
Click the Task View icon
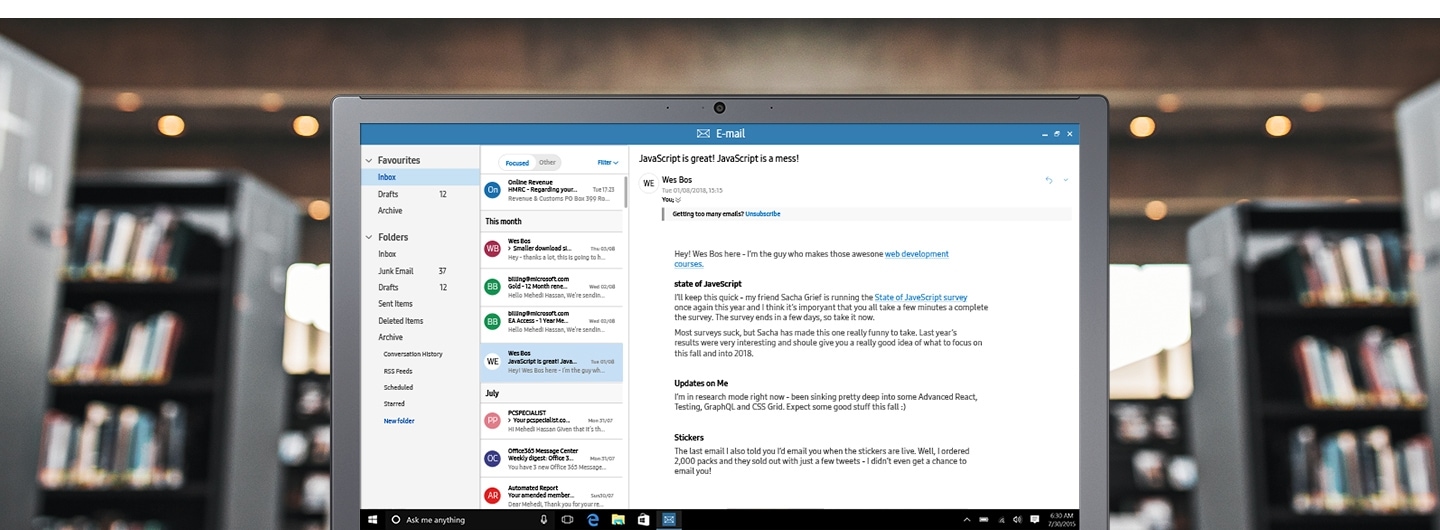(x=567, y=520)
